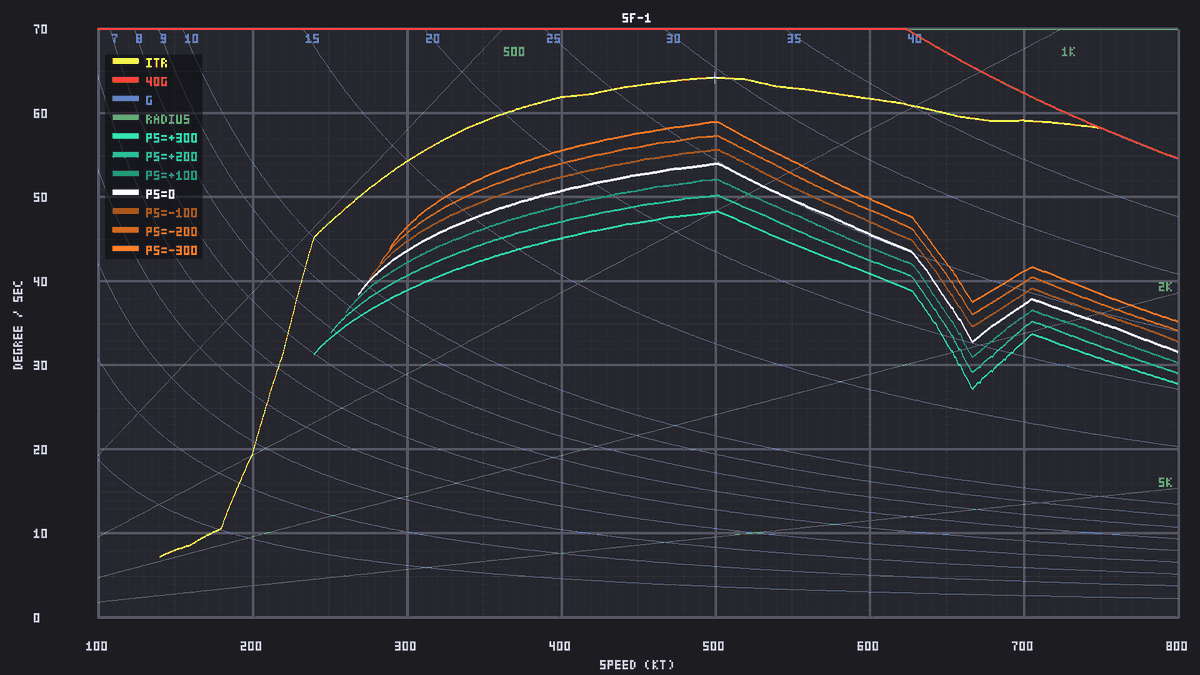Click the green radius label '1K'
Viewport: 1200px width, 675px height.
click(1068, 51)
